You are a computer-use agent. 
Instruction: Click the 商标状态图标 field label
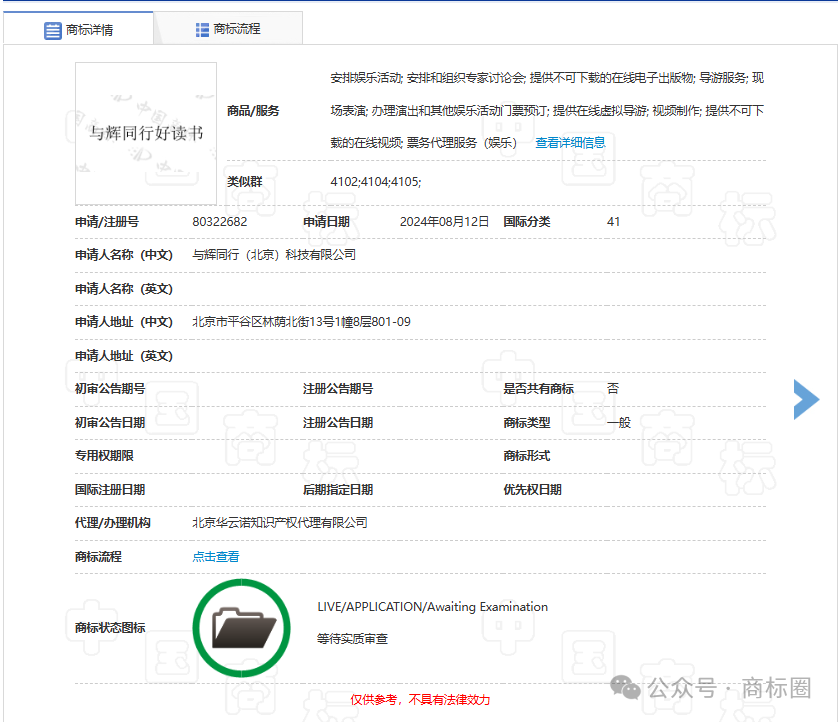[x=110, y=628]
